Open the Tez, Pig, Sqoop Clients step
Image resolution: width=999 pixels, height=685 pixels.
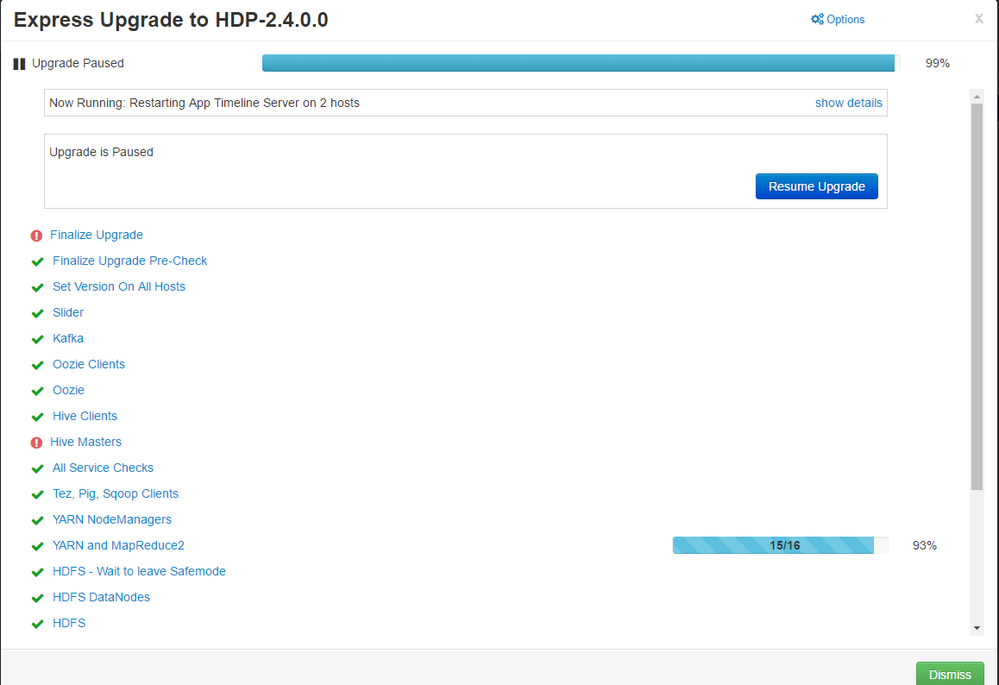tap(115, 494)
